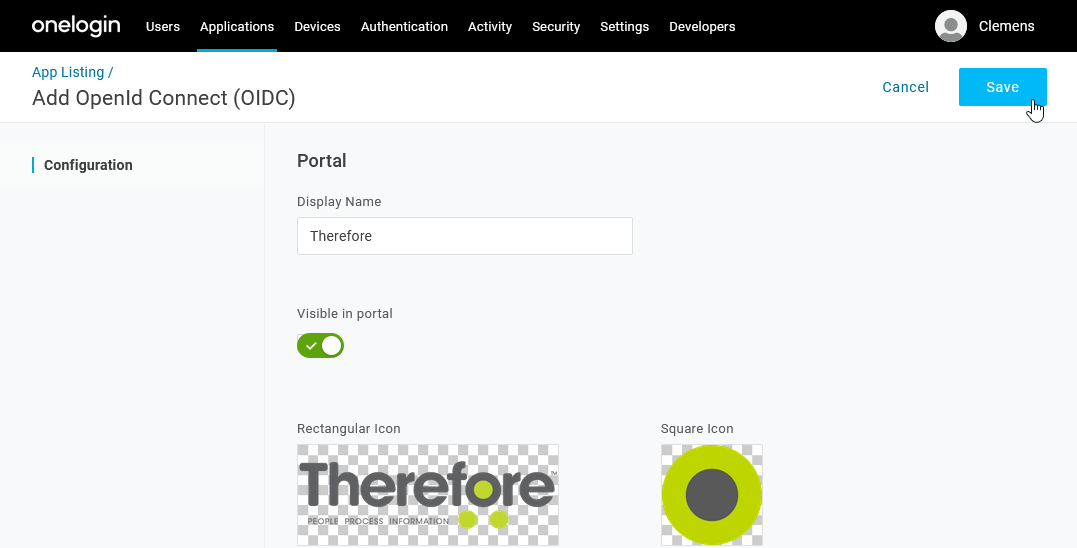Toggle the Visible in portal switch
Image resolution: width=1077 pixels, height=548 pixels.
pyautogui.click(x=320, y=346)
